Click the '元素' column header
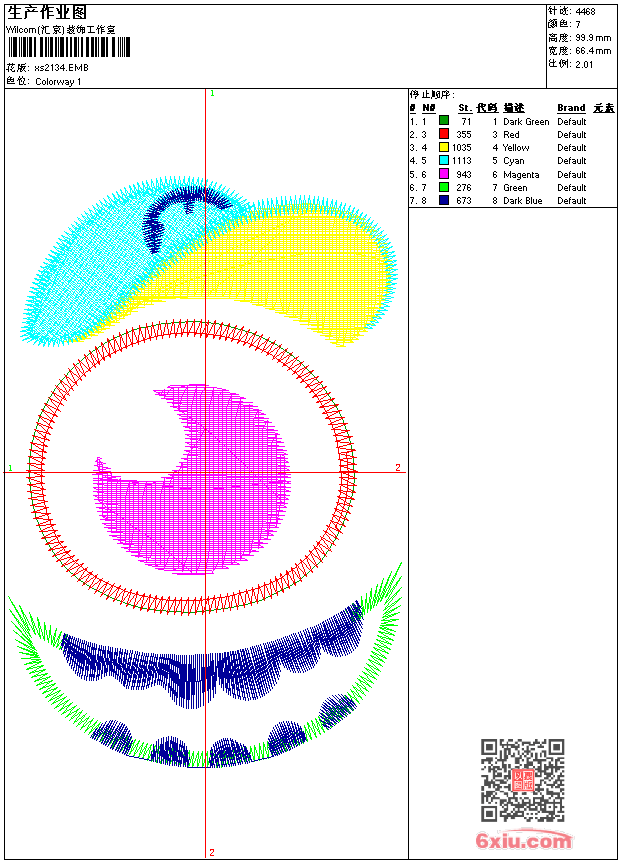The height and width of the screenshot is (860, 620). pos(604,108)
